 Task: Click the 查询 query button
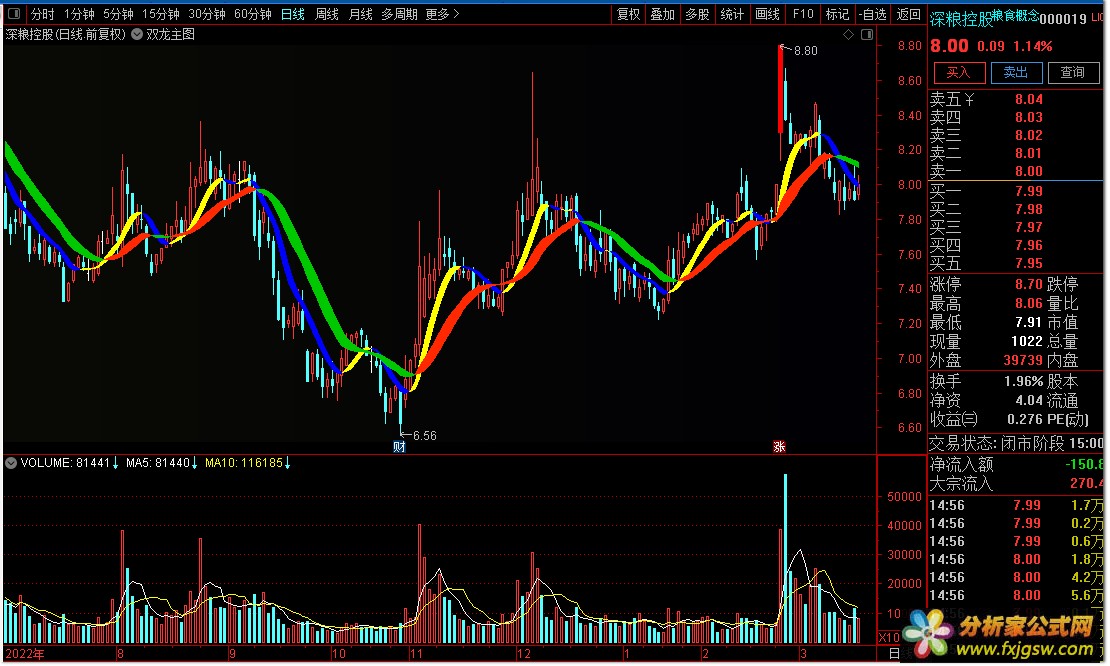pos(1072,72)
